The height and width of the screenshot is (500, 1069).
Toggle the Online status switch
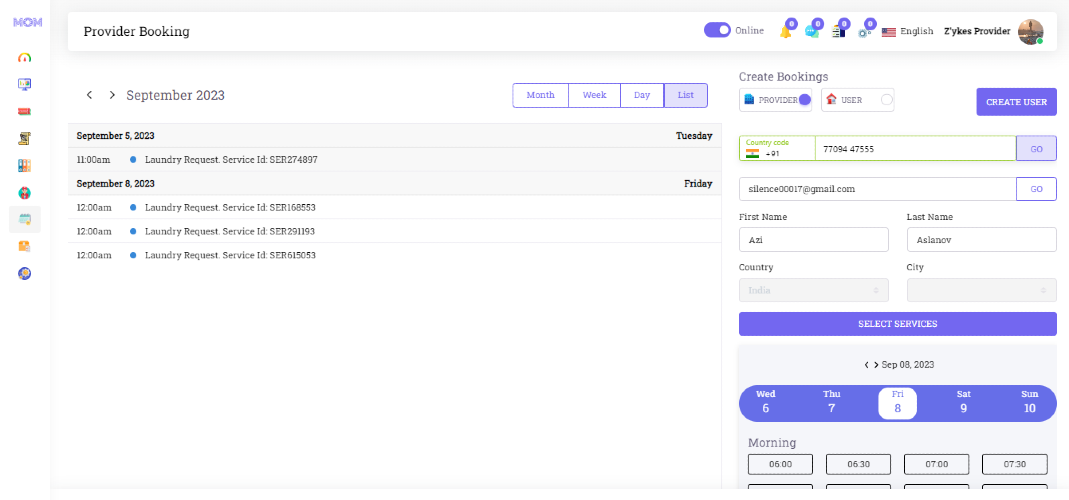[x=717, y=30]
